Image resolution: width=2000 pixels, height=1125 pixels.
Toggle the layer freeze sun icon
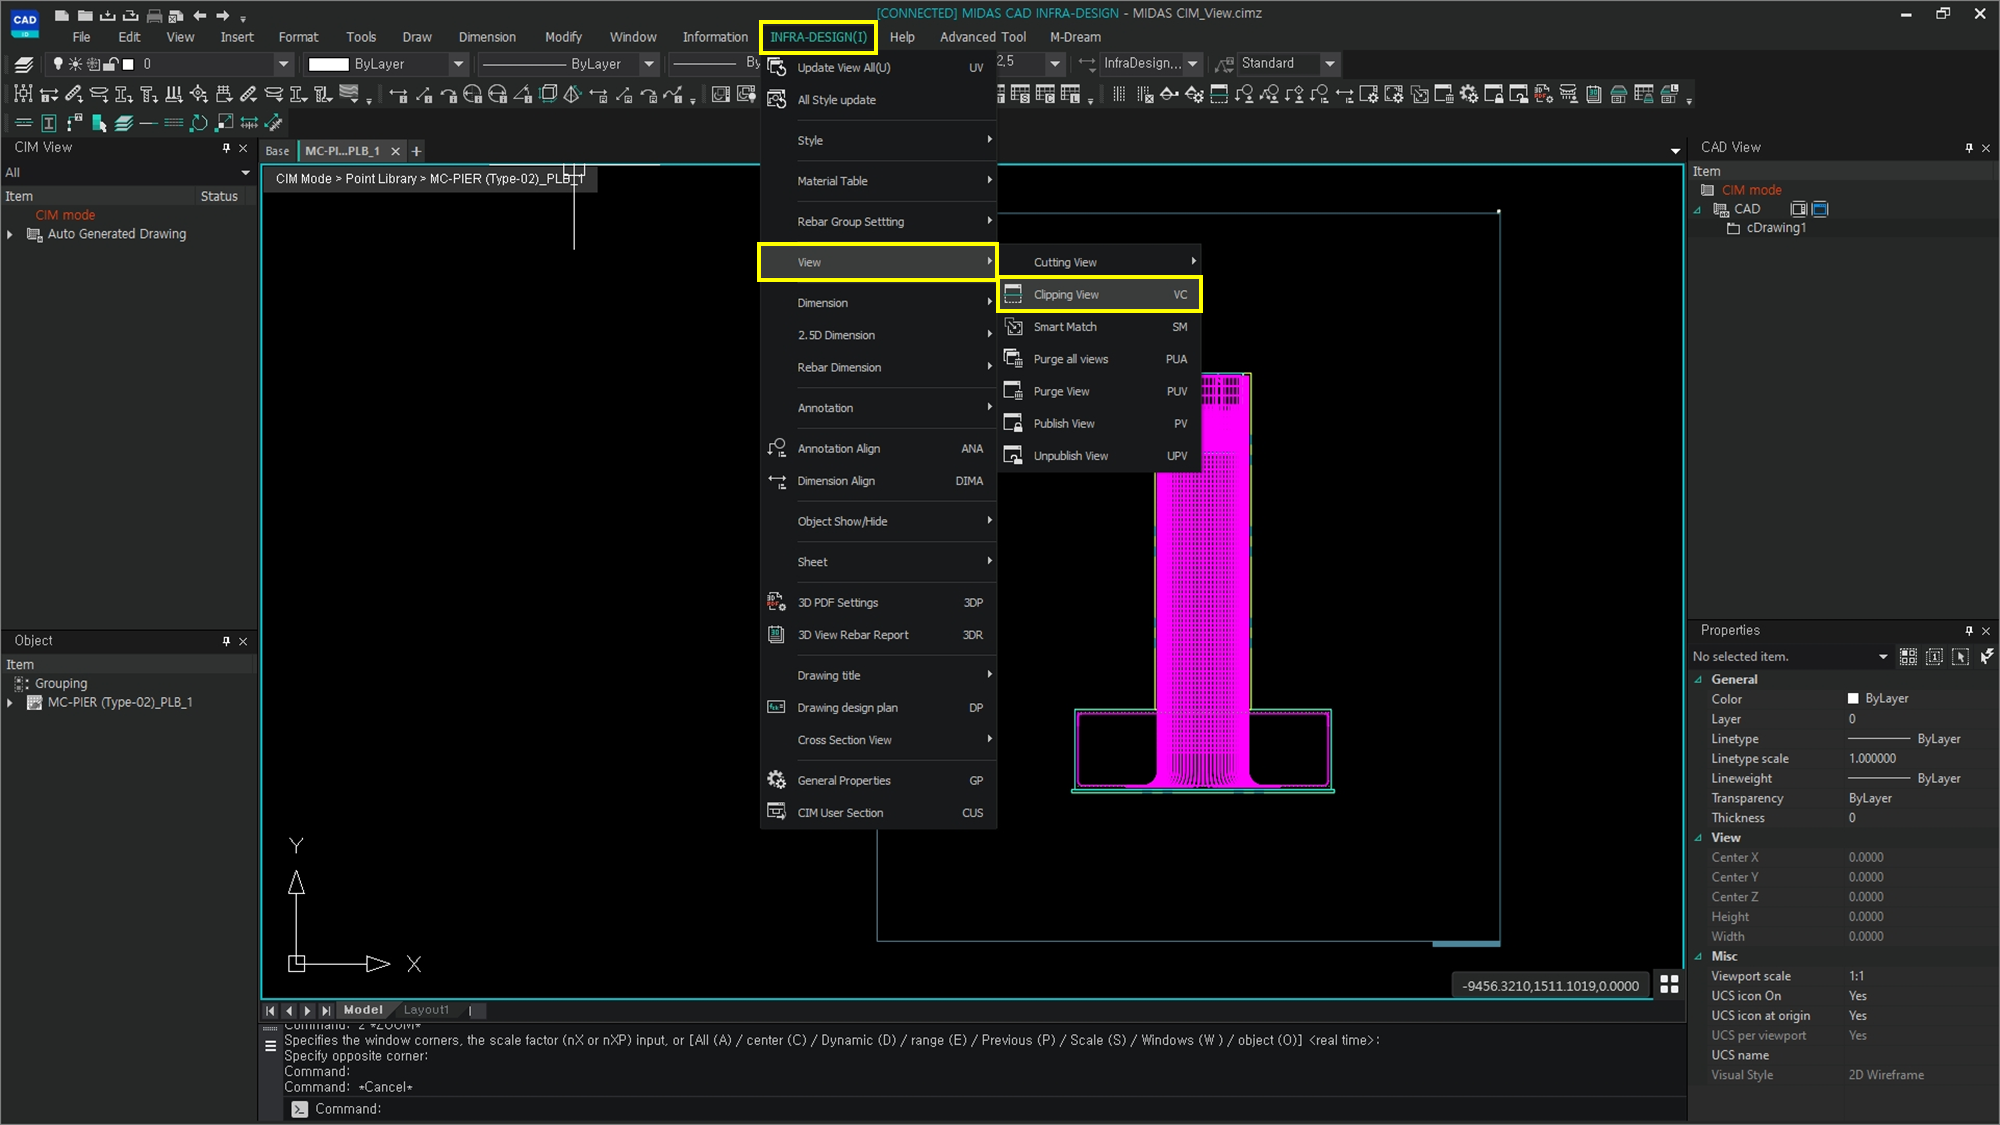point(75,64)
